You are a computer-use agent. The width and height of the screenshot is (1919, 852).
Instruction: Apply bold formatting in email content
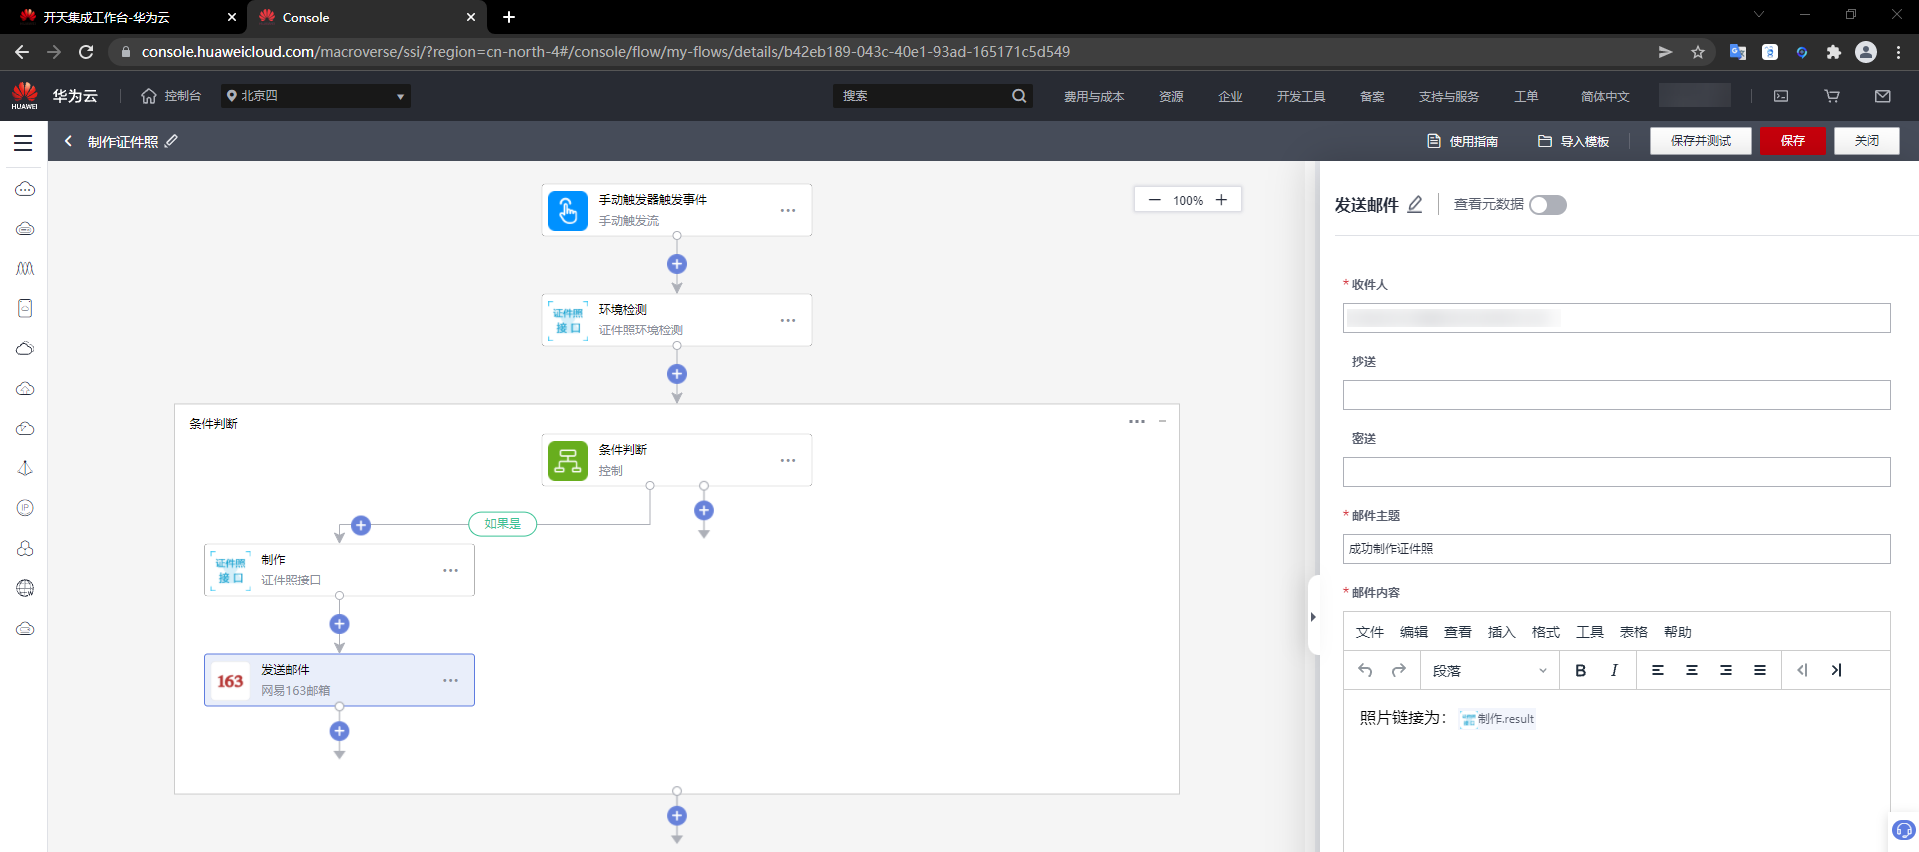coord(1581,670)
